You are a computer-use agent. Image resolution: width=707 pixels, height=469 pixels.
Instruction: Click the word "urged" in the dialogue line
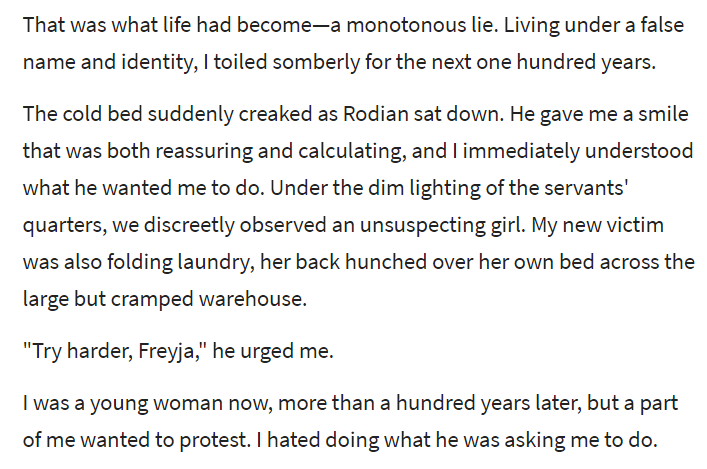[262, 351]
